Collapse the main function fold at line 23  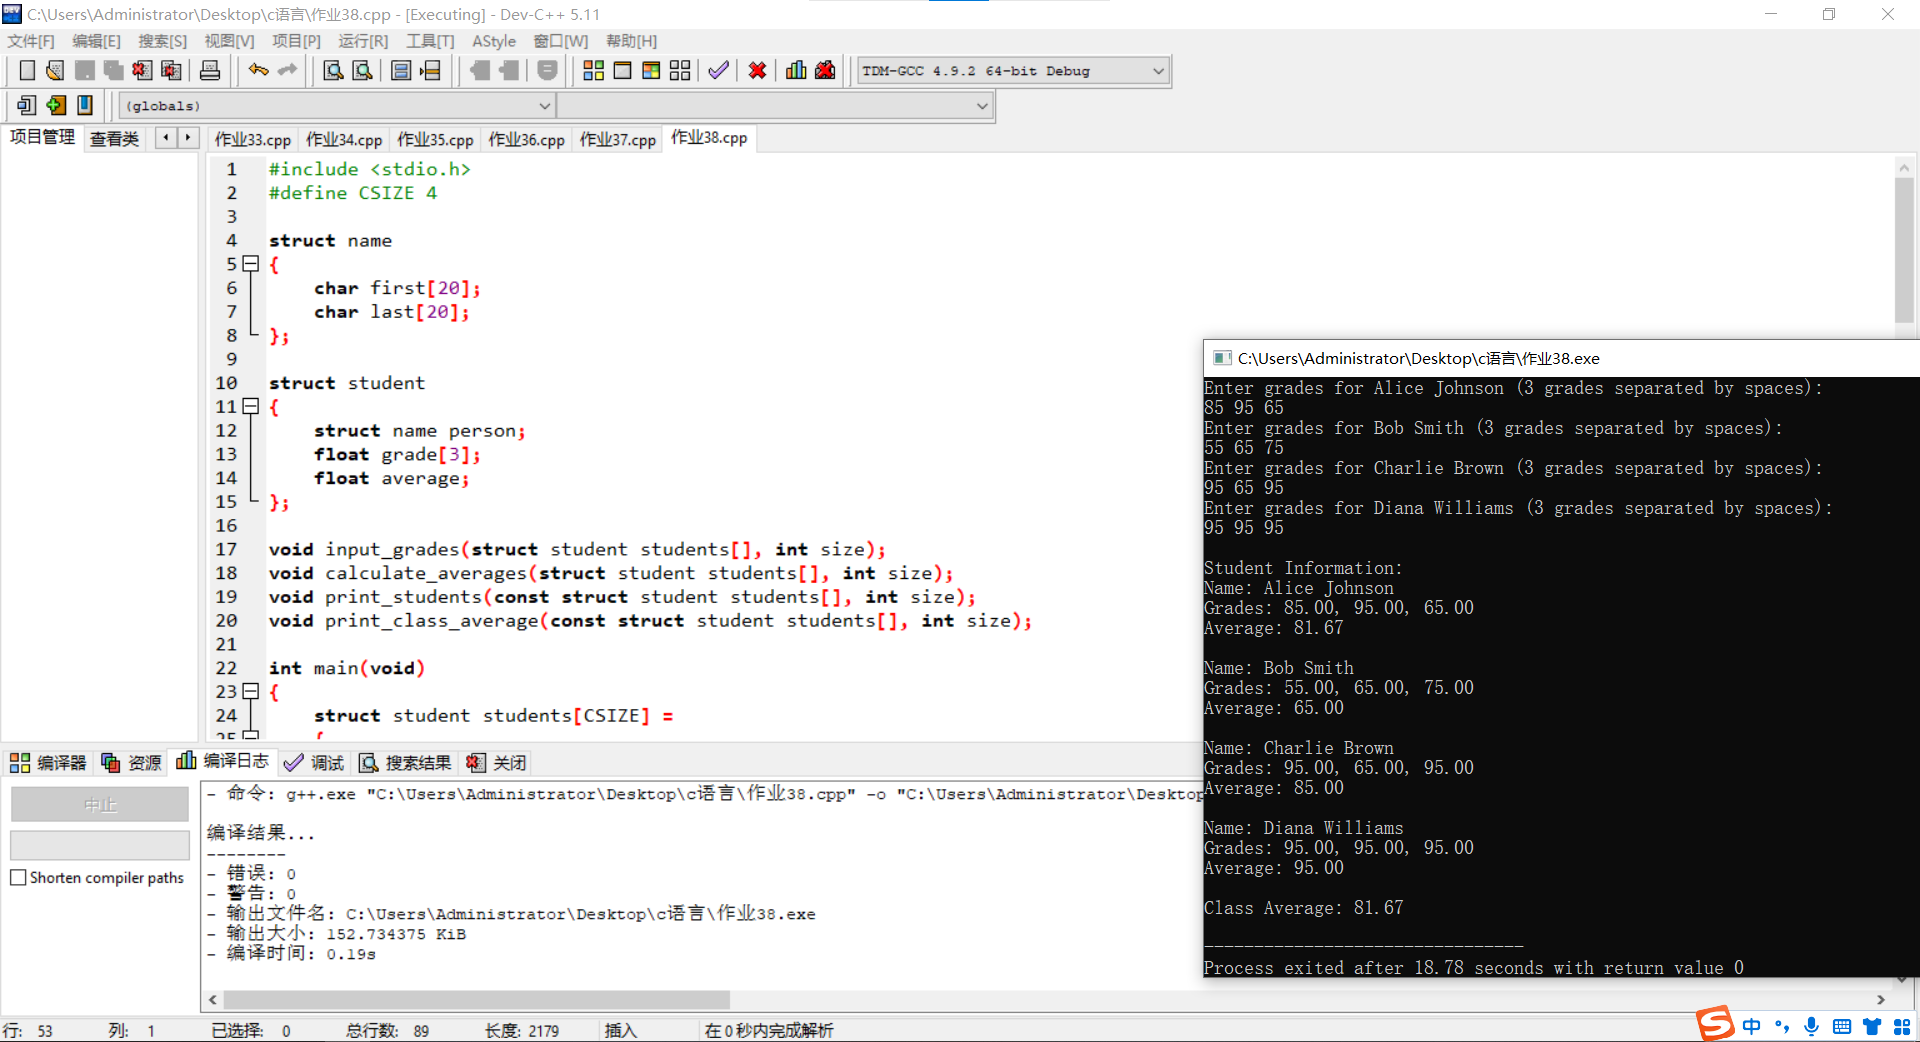(251, 692)
